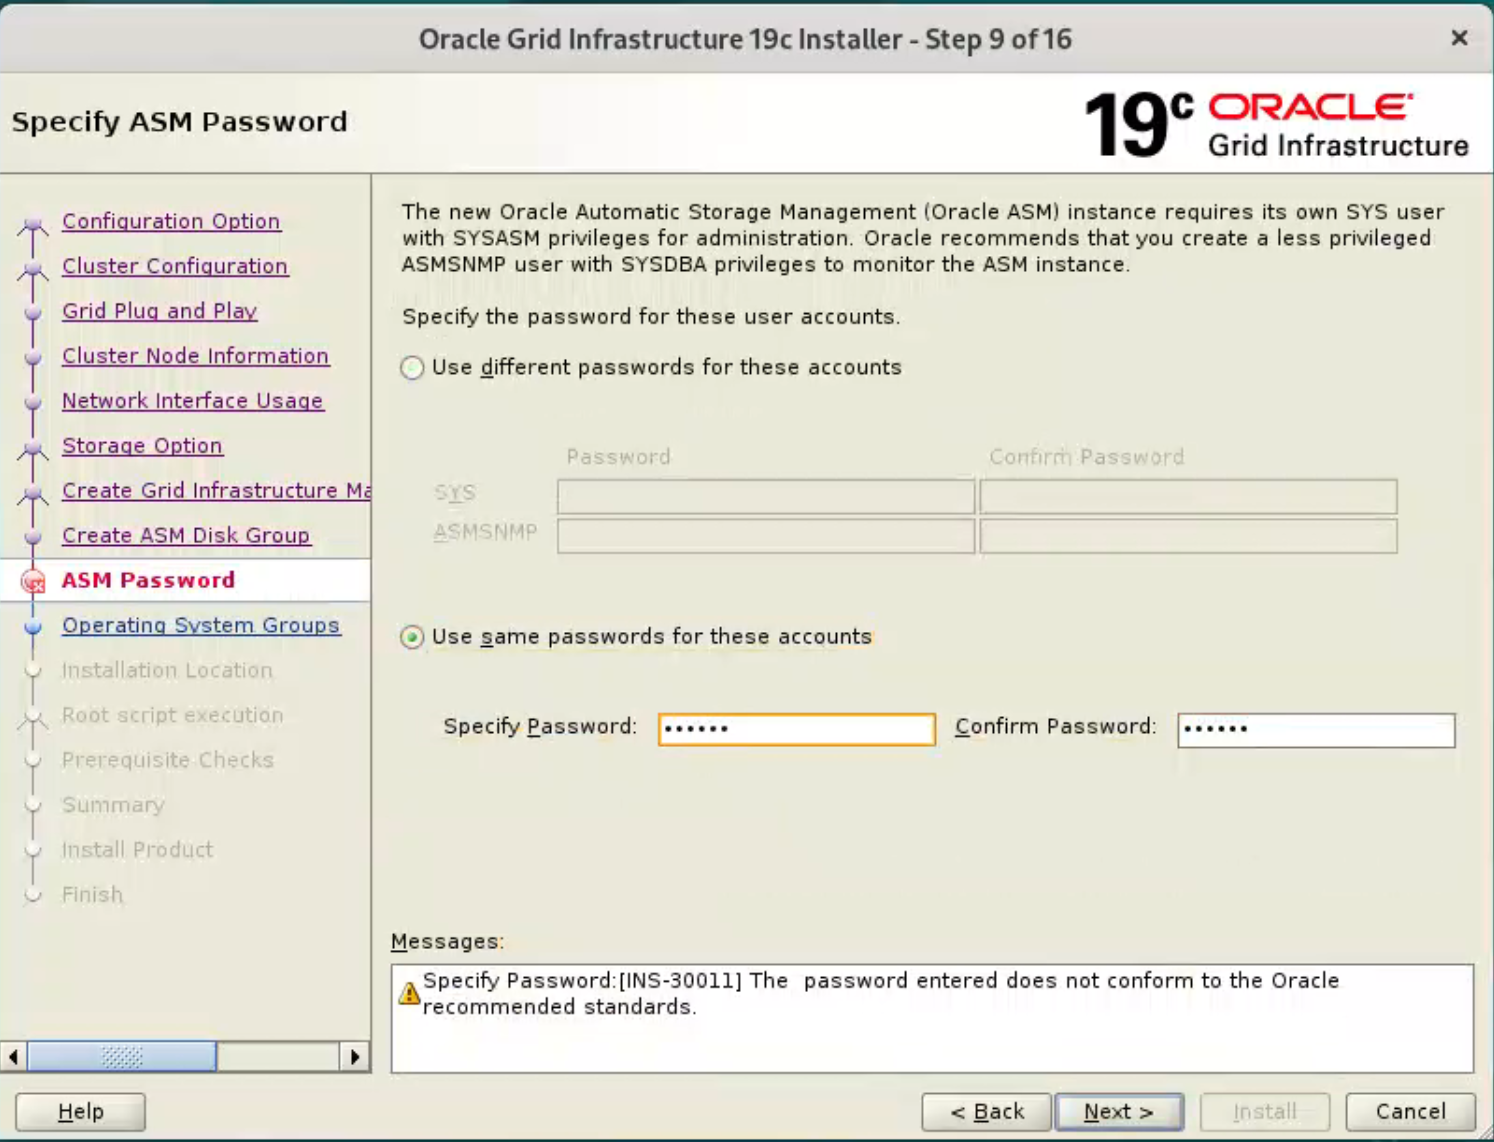
Task: Jump to Cluster Node Information step
Action: coord(195,356)
